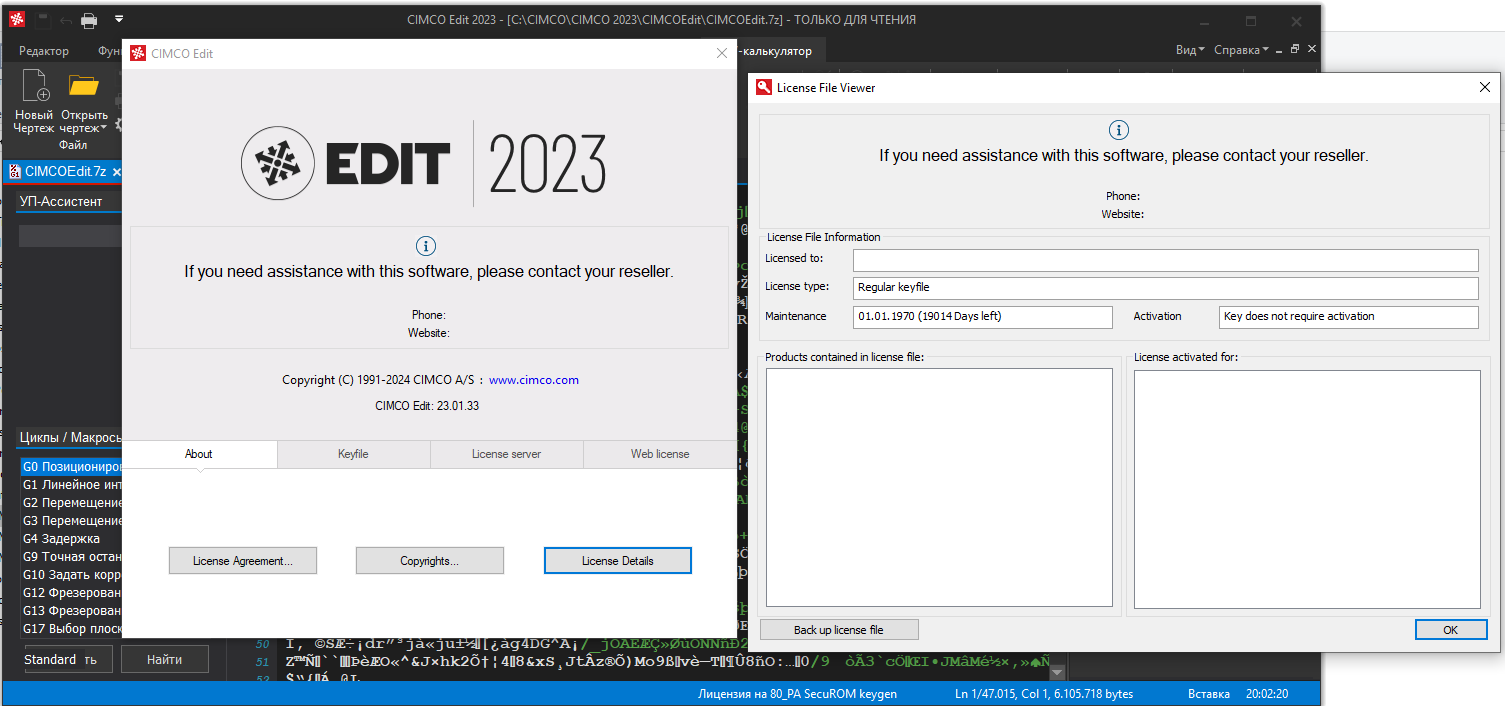
Task: Click the EDIT 2023 circular logo
Action: coord(276,162)
